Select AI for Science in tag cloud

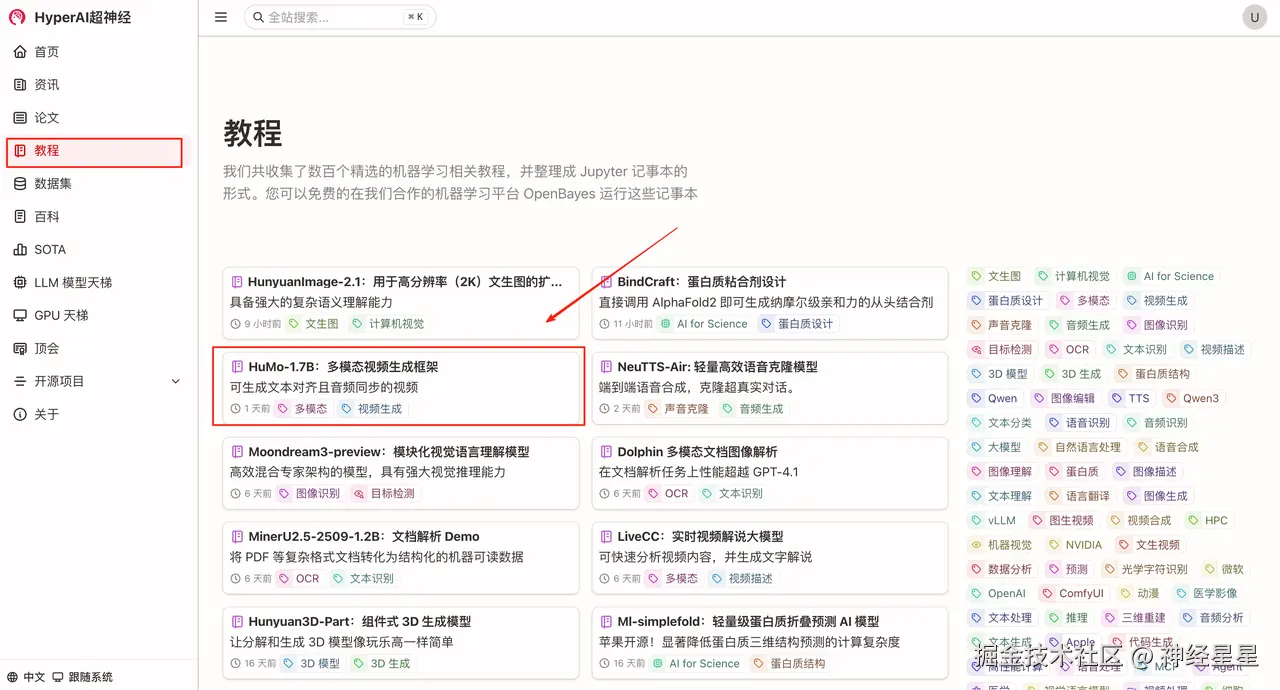(x=1169, y=277)
